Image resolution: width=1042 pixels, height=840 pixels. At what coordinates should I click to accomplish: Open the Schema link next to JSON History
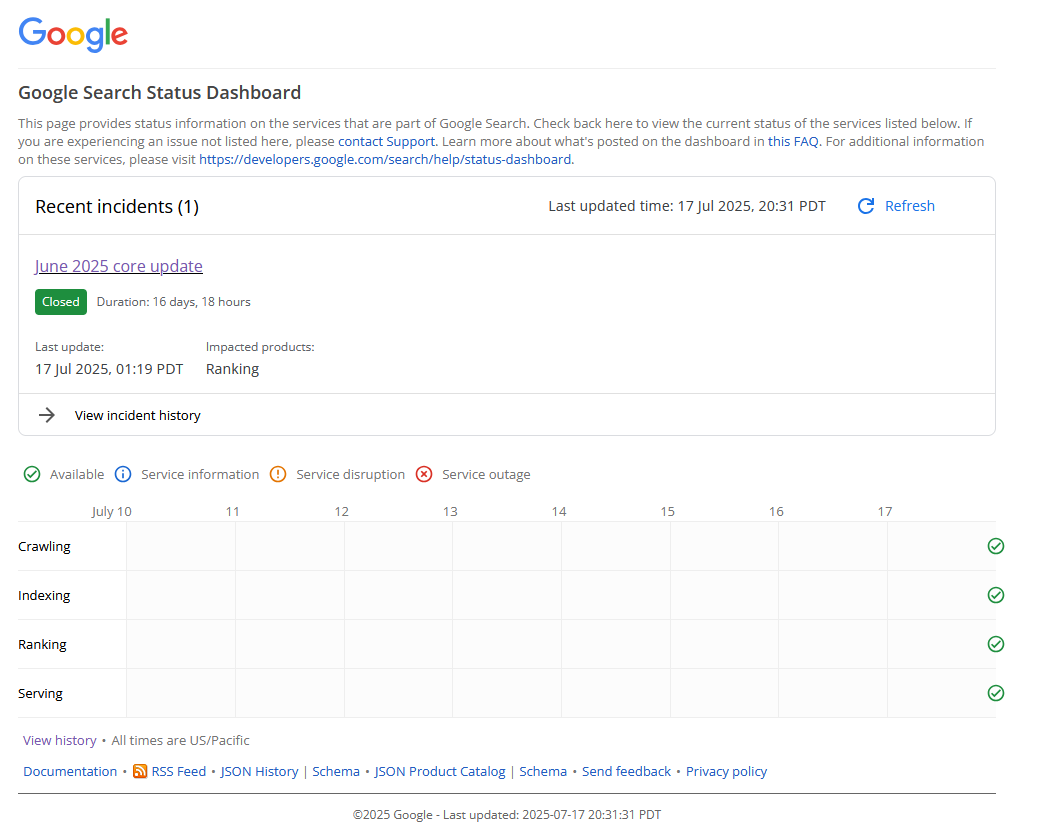tap(336, 772)
